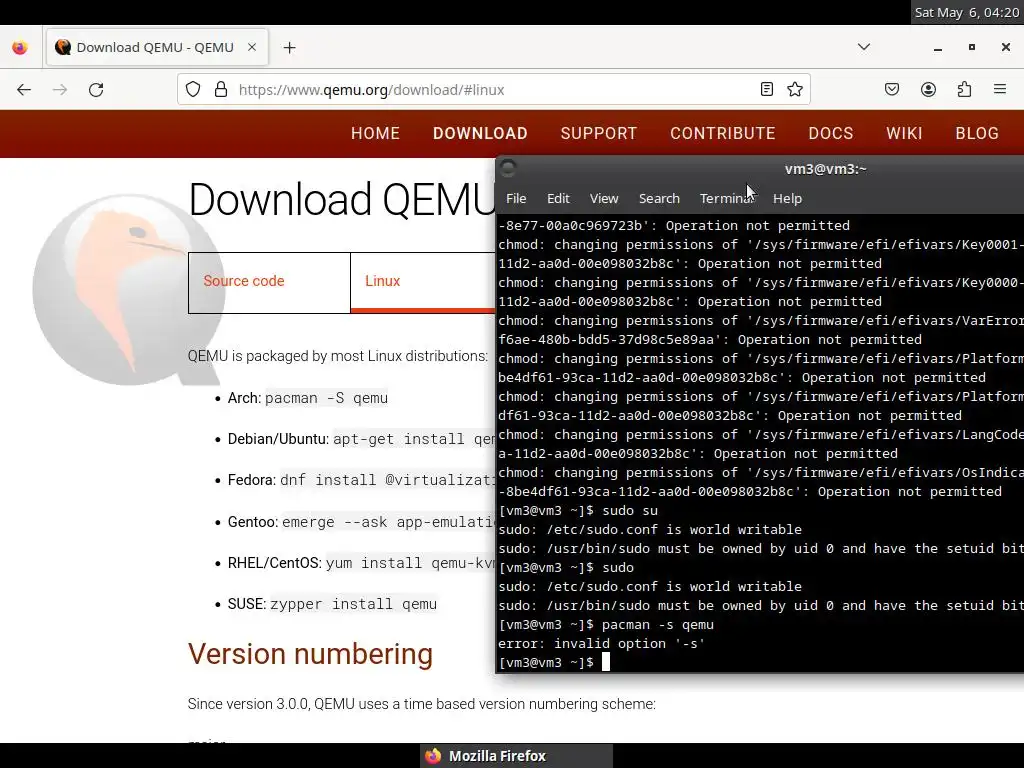Select the Download QEMU - QEMU tab
This screenshot has width=1024, height=768.
coord(157,47)
